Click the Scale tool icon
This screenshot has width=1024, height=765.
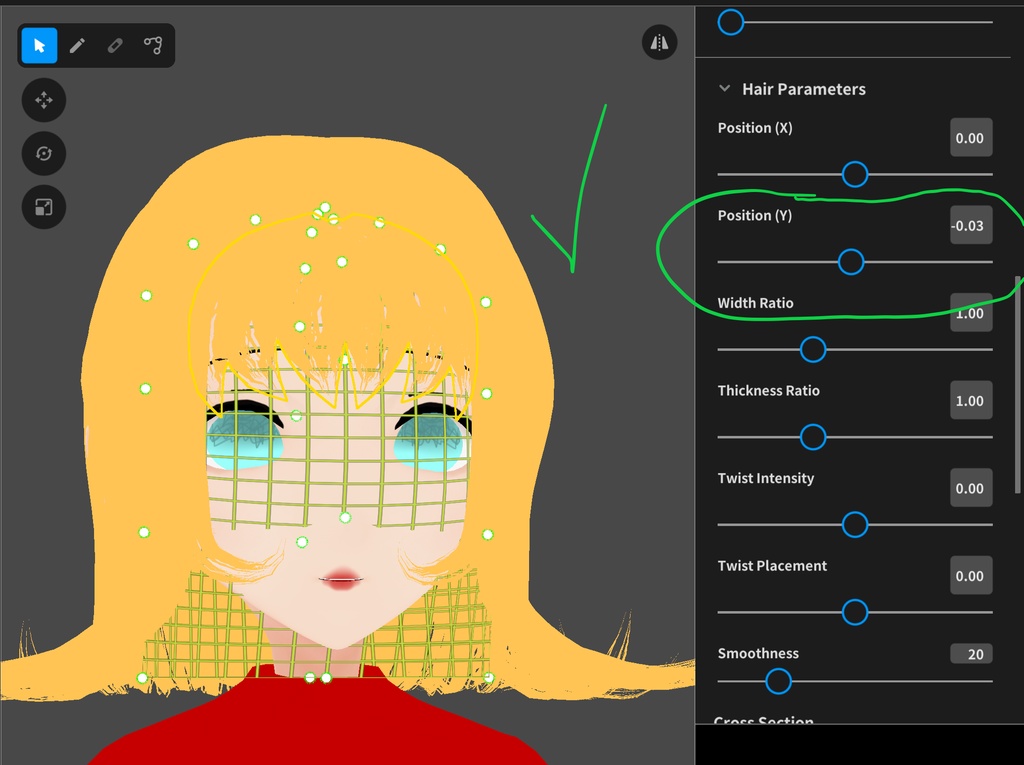pyautogui.click(x=43, y=207)
